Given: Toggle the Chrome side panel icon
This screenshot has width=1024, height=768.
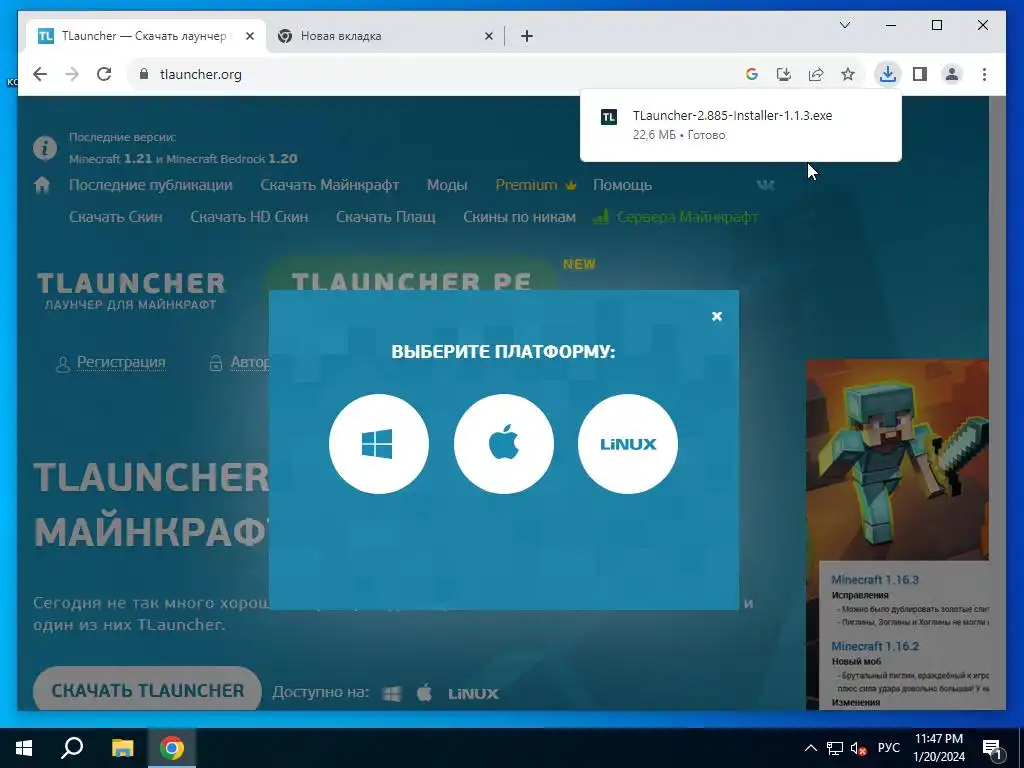Looking at the screenshot, I should (x=920, y=74).
